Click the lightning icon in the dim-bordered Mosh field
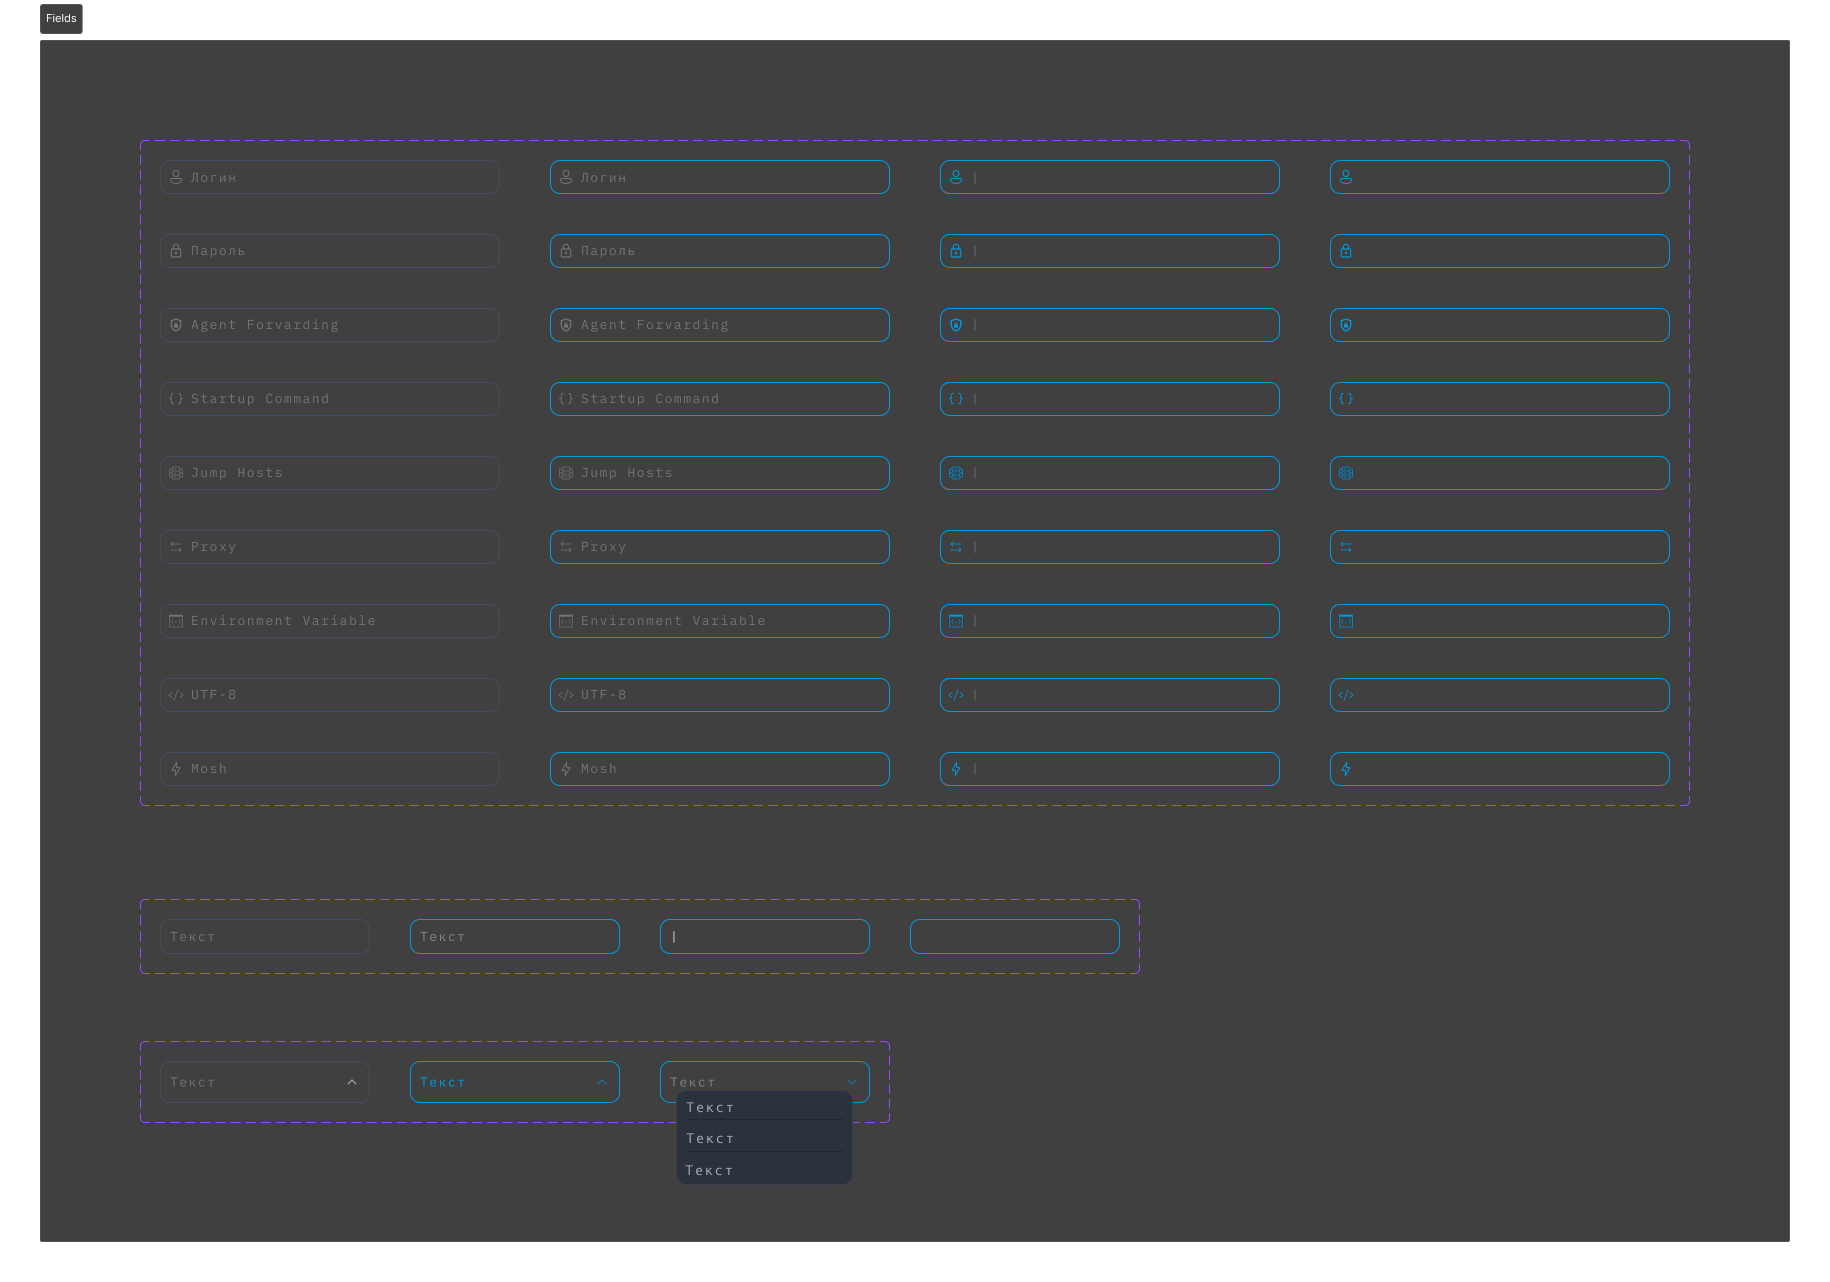 point(176,769)
